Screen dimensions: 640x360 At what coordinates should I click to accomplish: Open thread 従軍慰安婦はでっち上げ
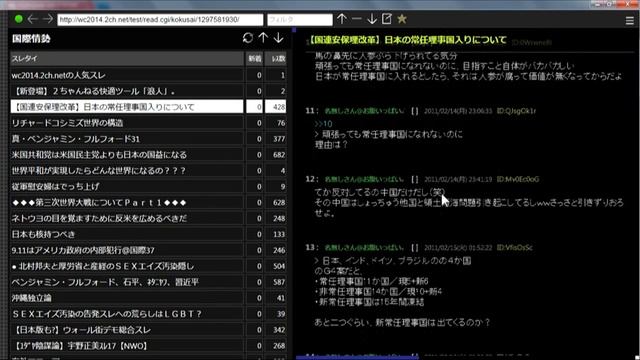127,187
